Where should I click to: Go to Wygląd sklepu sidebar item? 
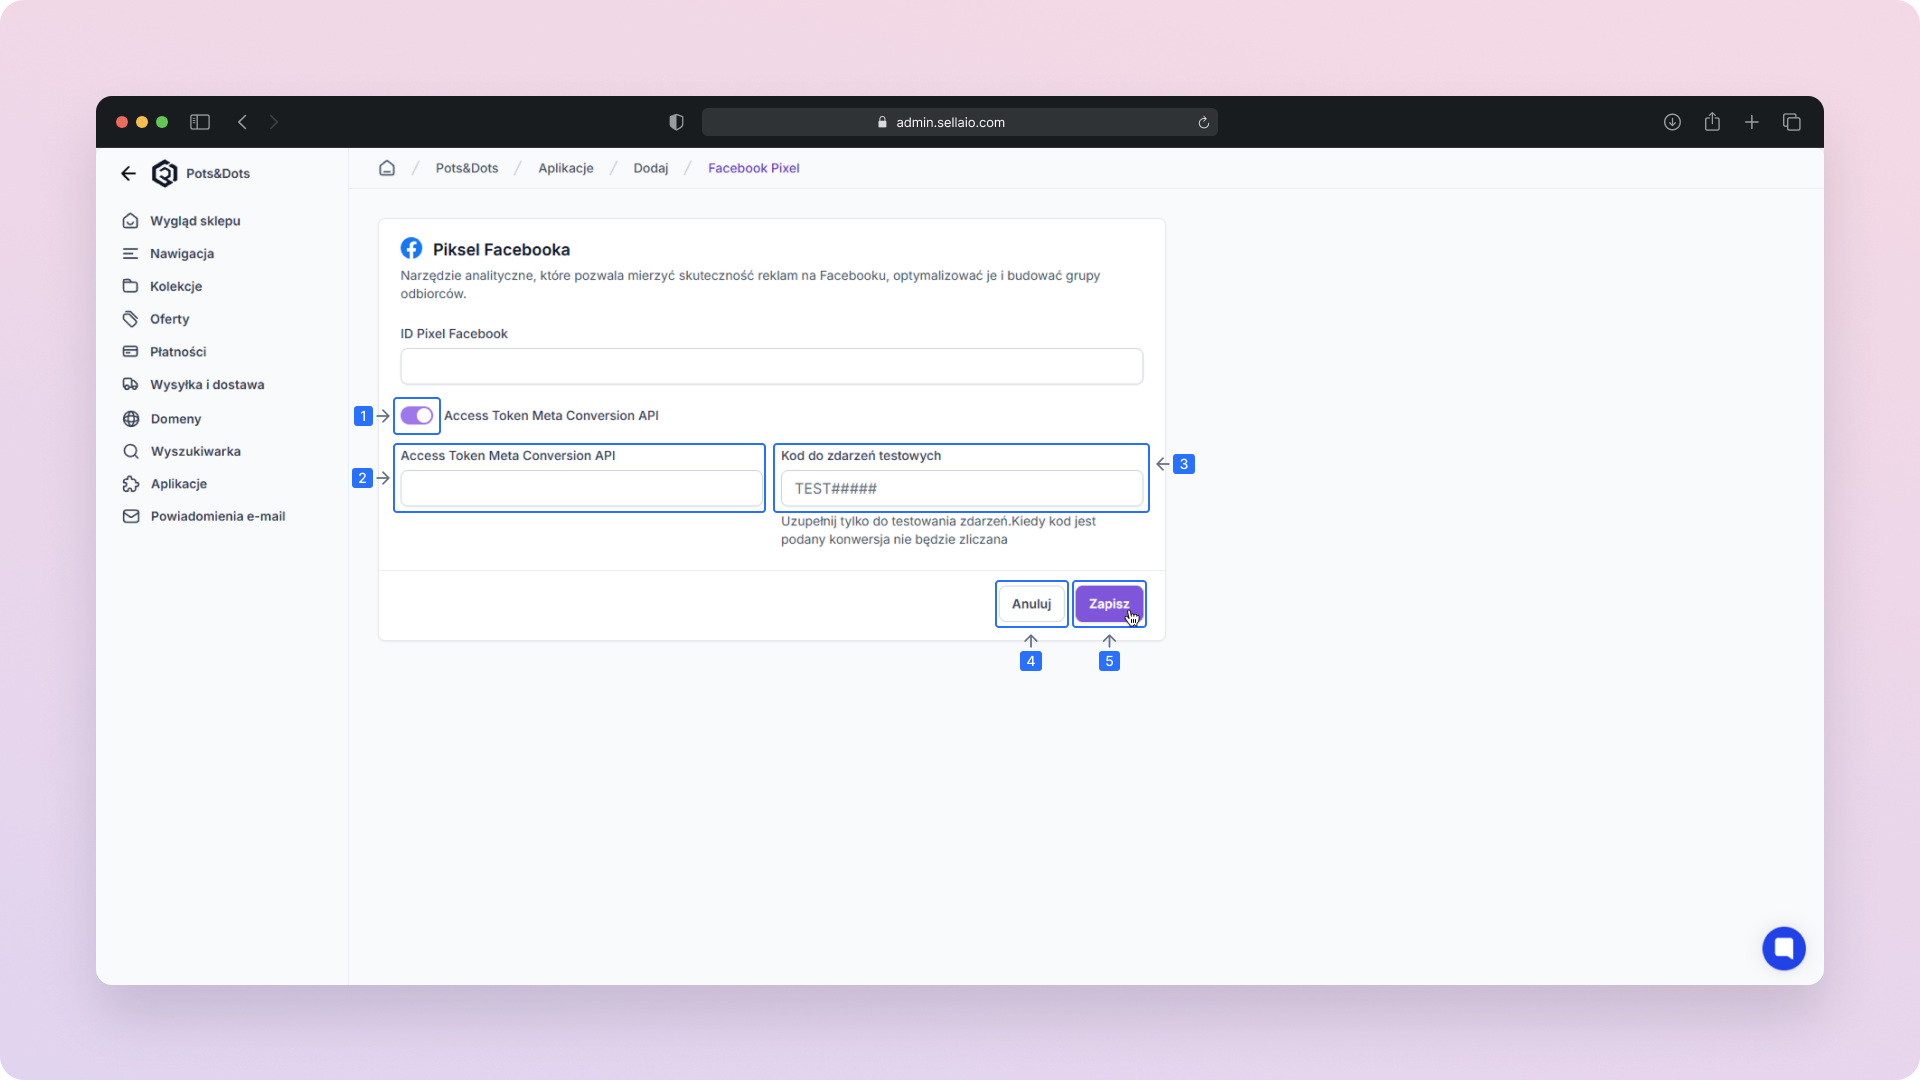[x=195, y=221]
